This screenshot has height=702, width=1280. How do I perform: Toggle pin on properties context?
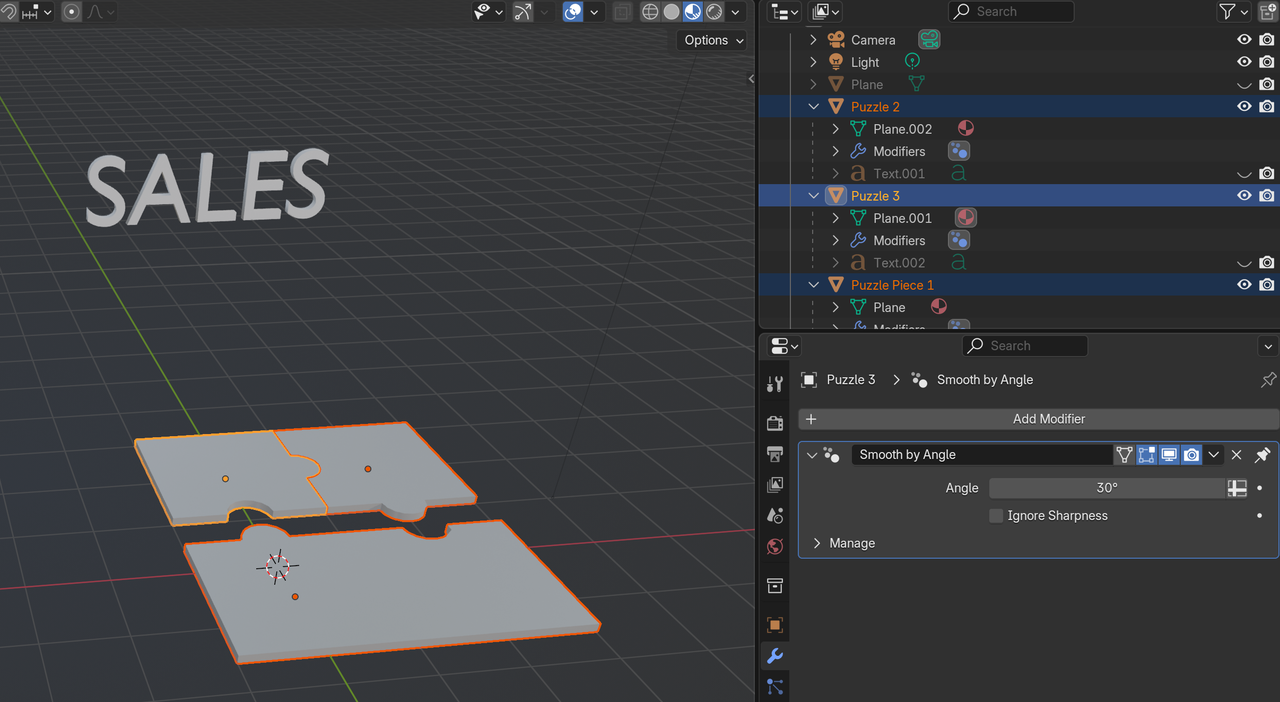click(x=1268, y=380)
